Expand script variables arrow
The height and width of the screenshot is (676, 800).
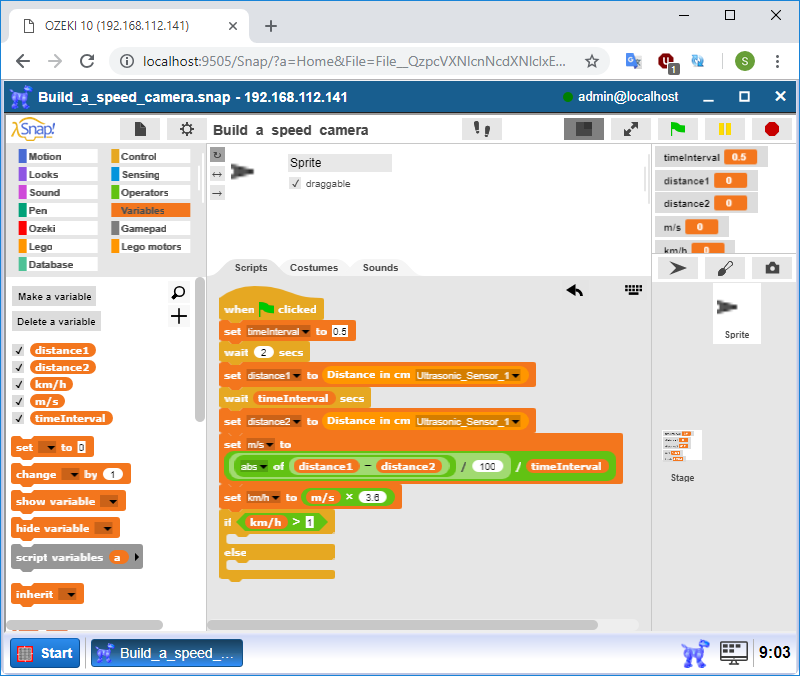click(137, 557)
